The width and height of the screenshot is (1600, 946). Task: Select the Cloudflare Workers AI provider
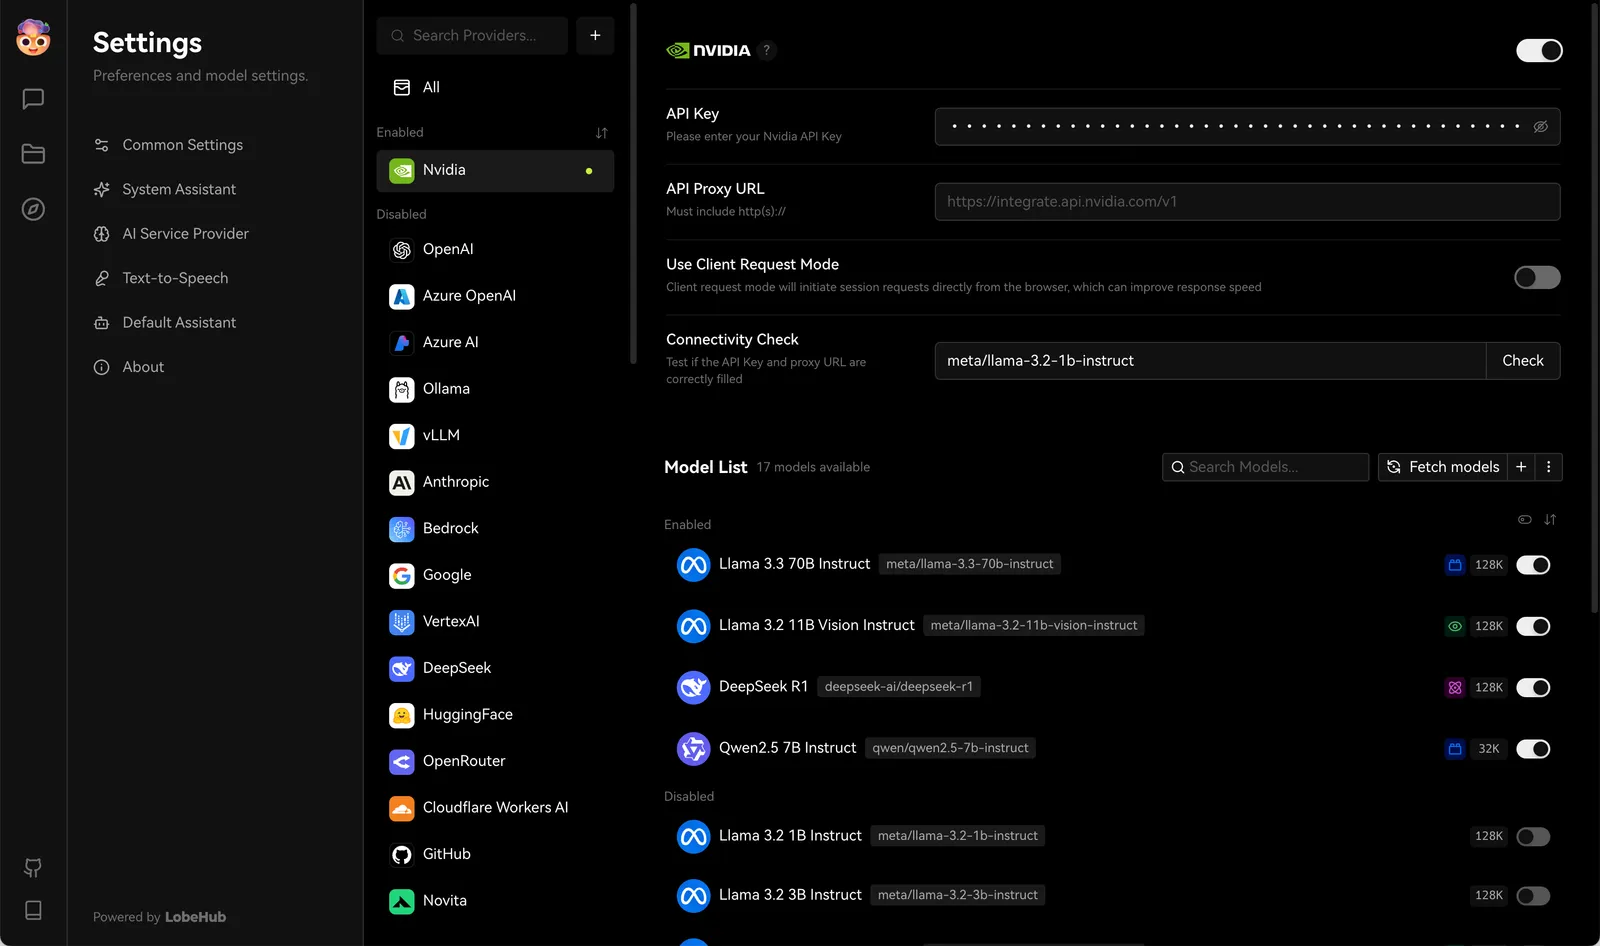pos(495,807)
